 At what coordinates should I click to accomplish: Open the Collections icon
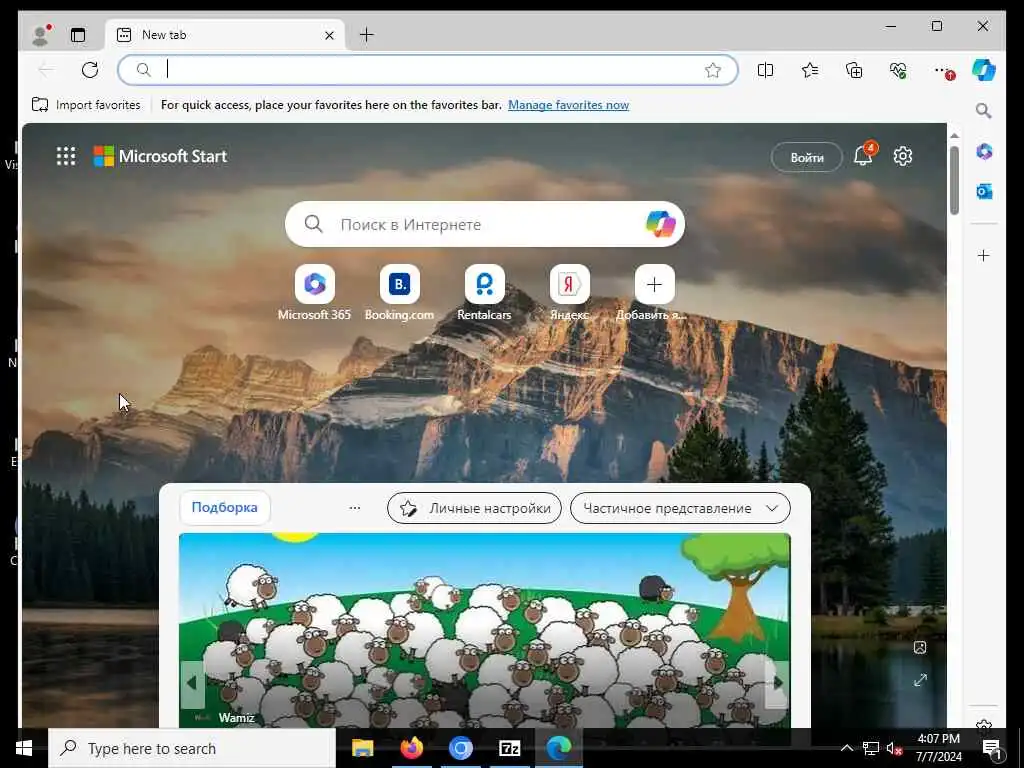[x=854, y=70]
